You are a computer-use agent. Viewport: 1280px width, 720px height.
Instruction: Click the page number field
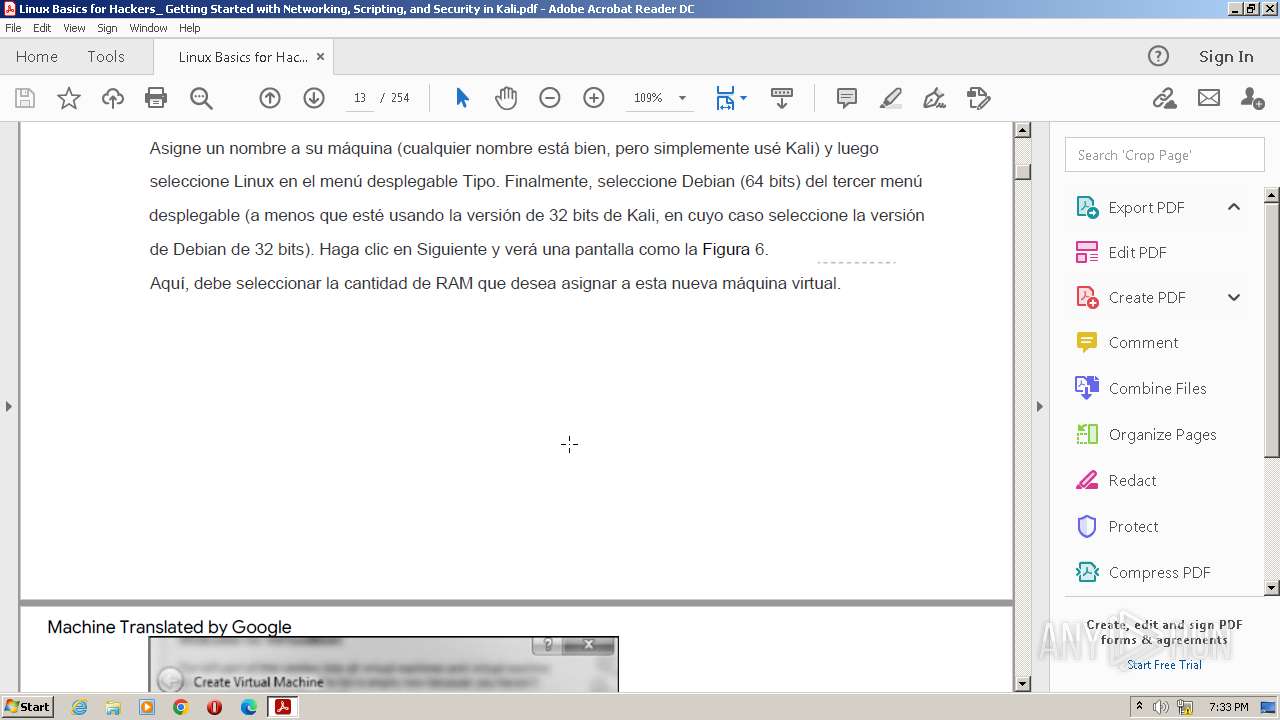[x=360, y=98]
